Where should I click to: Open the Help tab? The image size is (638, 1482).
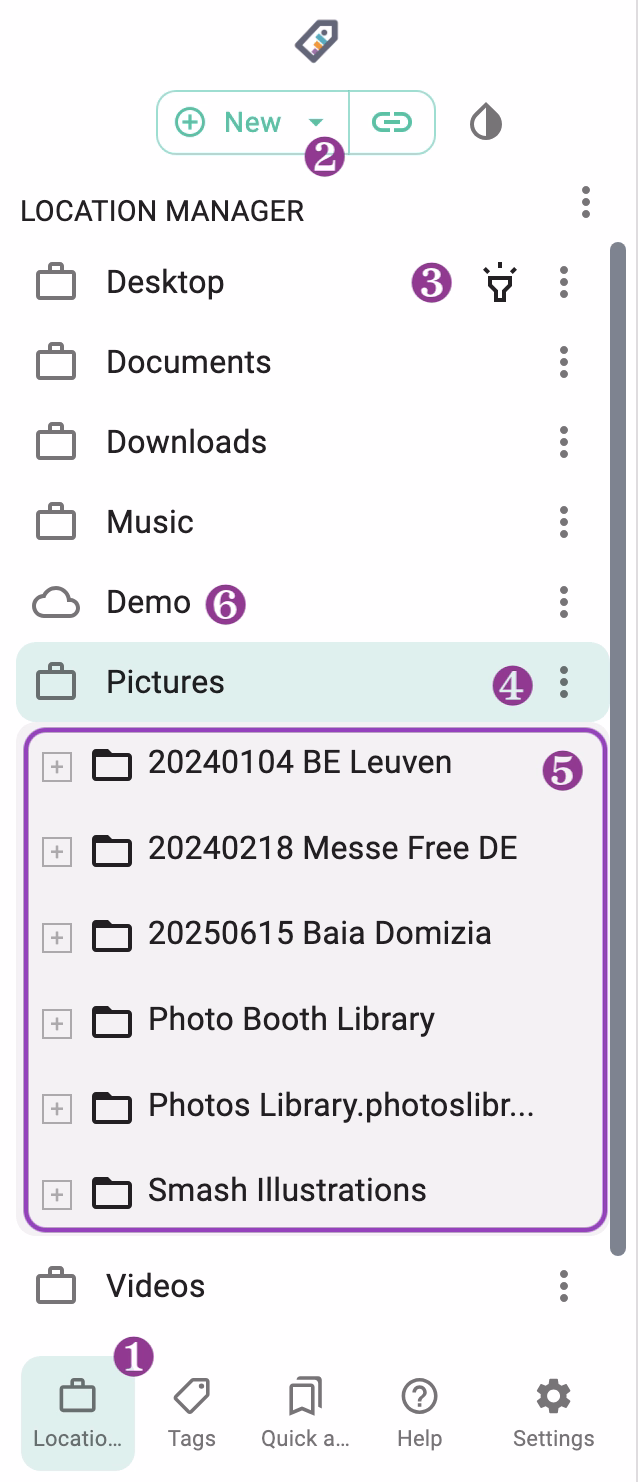(x=419, y=1413)
